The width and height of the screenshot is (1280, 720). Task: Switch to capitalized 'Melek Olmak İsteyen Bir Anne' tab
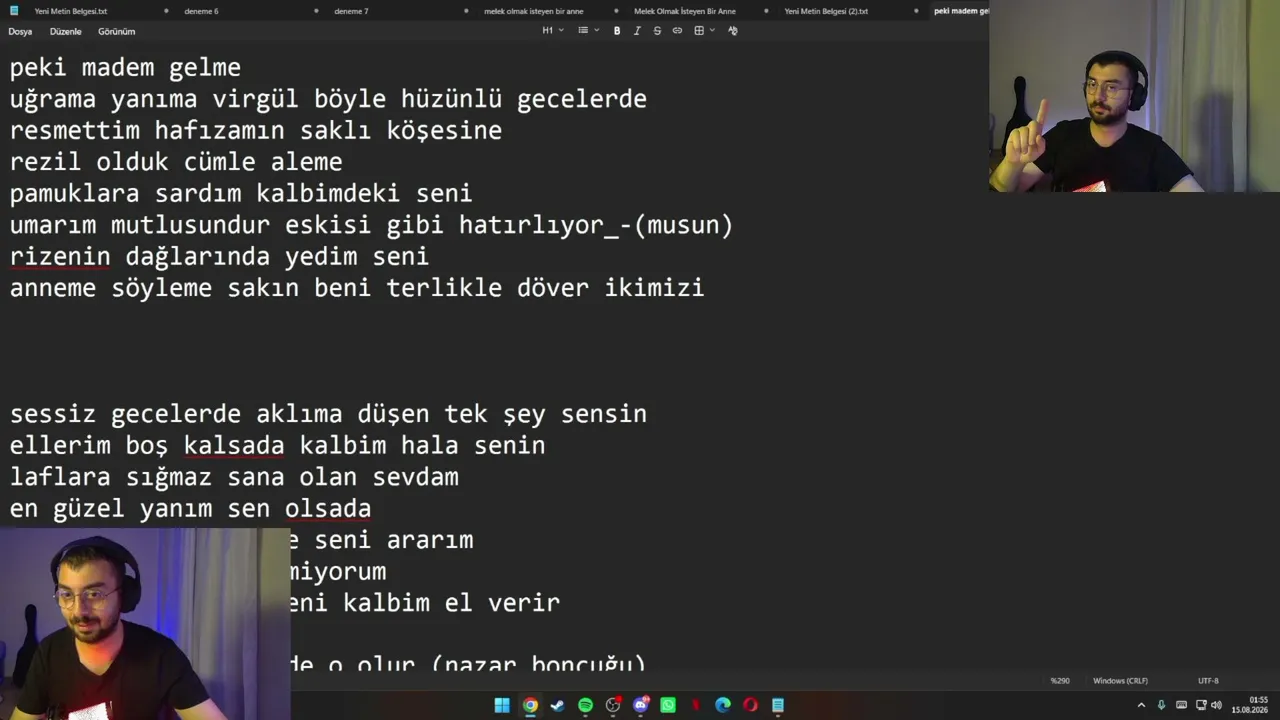685,11
